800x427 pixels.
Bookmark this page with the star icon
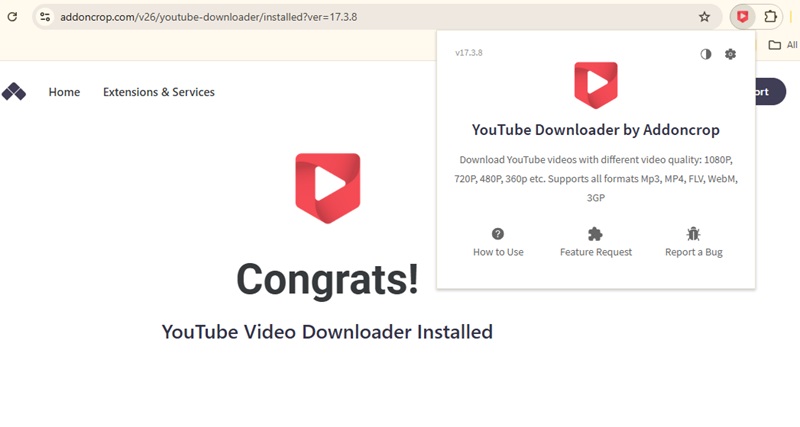tap(704, 17)
